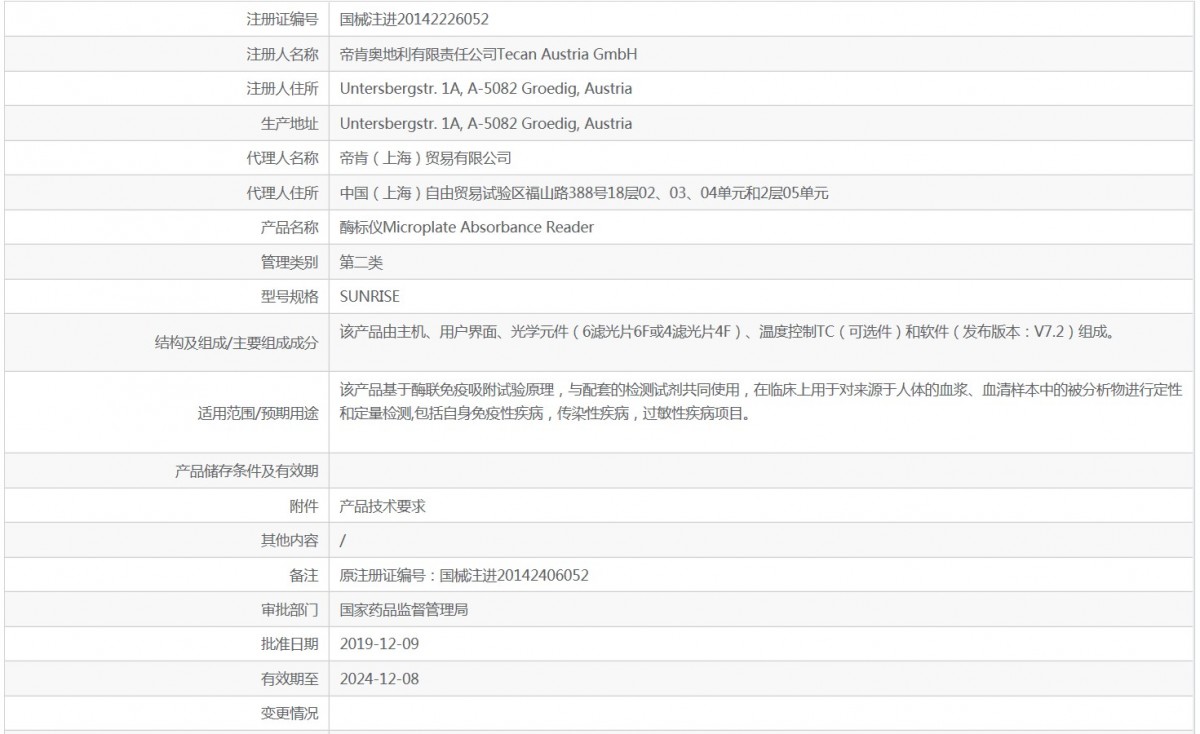Click the 产品名称 label
The width and height of the screenshot is (1200, 734).
pyautogui.click(x=289, y=227)
